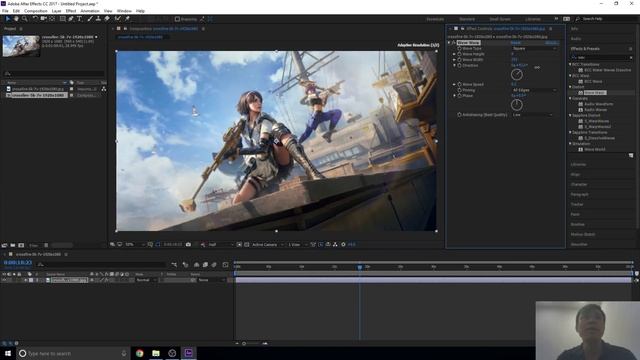Select the Selection arrow tool

[8, 19]
